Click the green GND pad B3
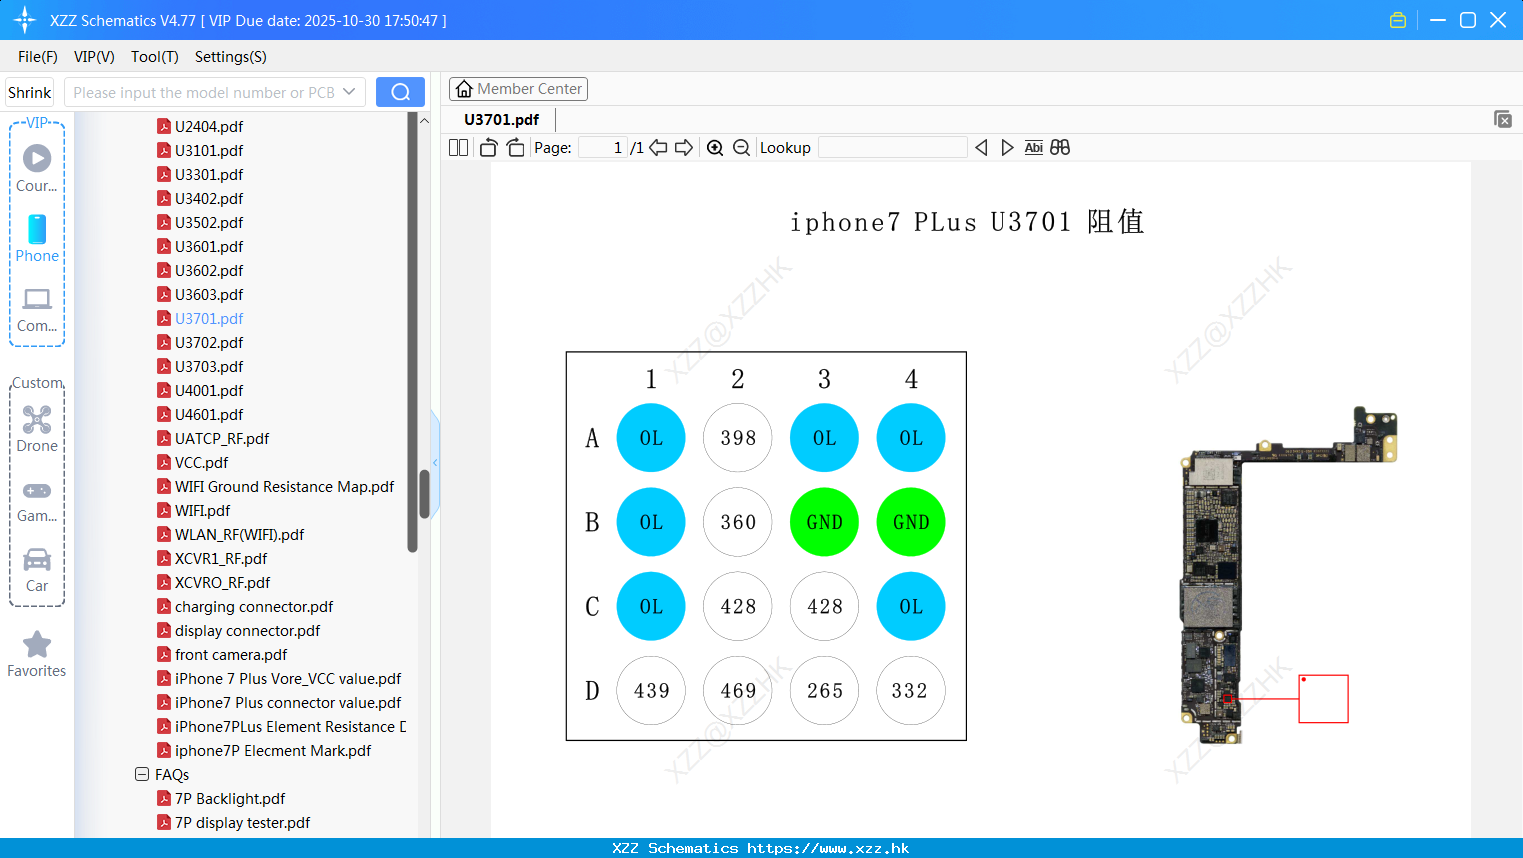The height and width of the screenshot is (858, 1523). [824, 522]
